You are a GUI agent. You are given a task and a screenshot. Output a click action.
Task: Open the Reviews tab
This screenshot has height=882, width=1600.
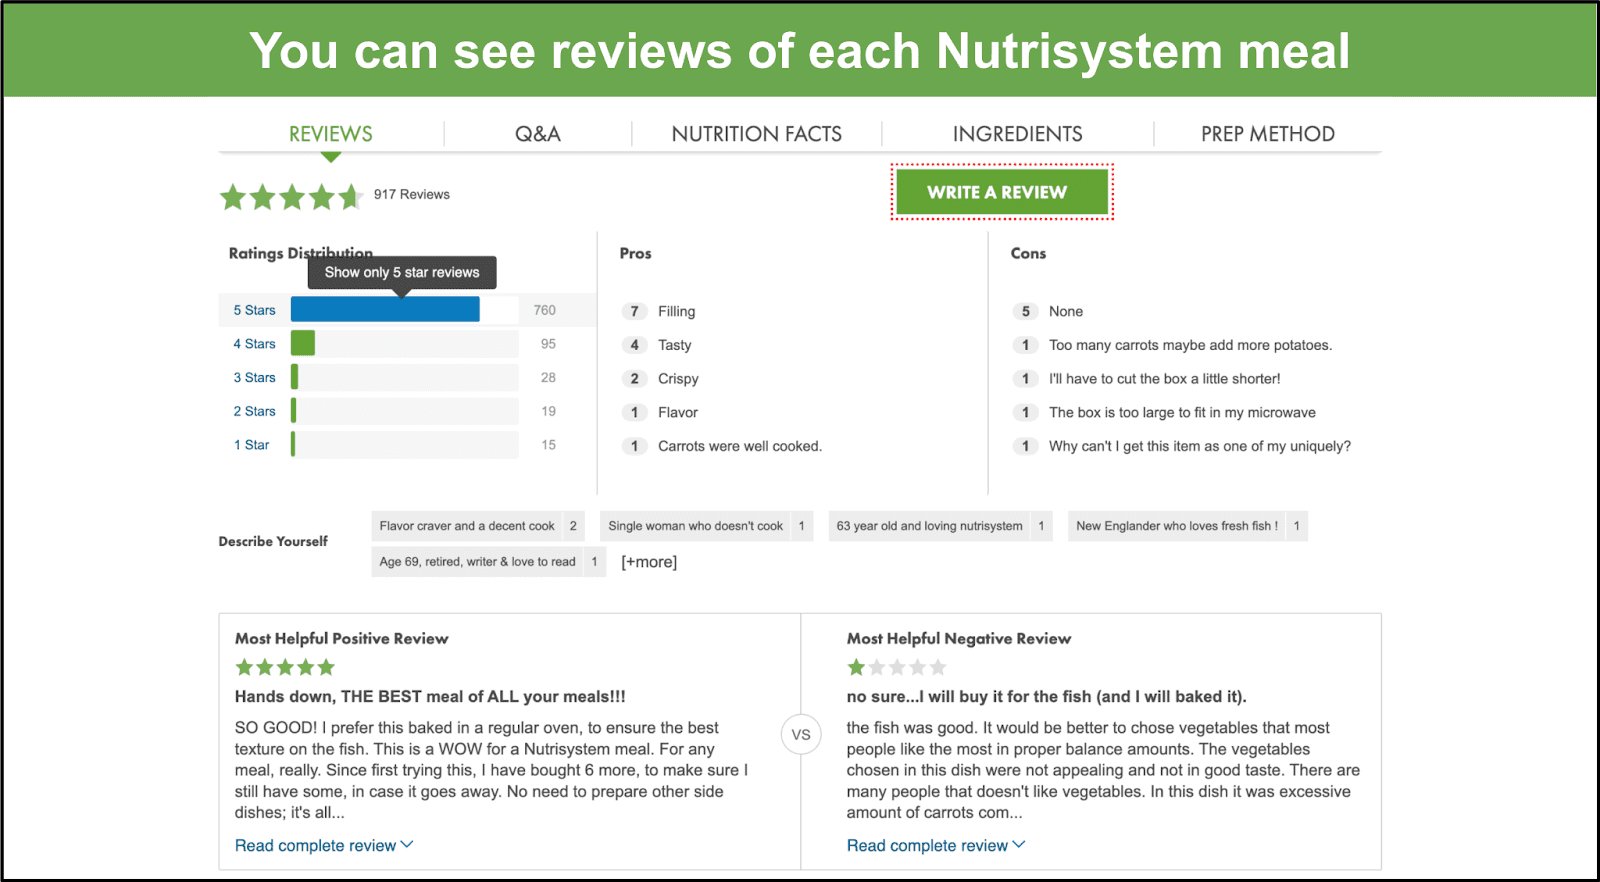pyautogui.click(x=331, y=134)
